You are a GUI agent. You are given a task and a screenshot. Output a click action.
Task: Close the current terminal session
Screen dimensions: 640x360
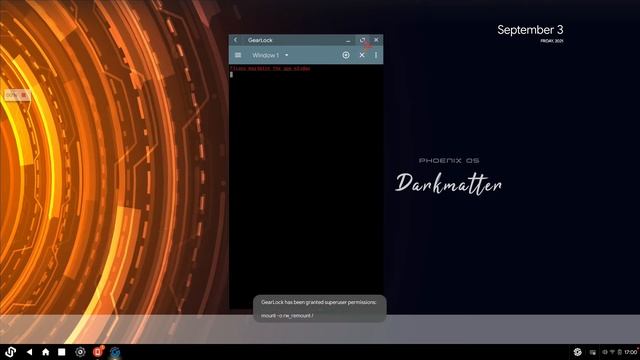pyautogui.click(x=362, y=55)
